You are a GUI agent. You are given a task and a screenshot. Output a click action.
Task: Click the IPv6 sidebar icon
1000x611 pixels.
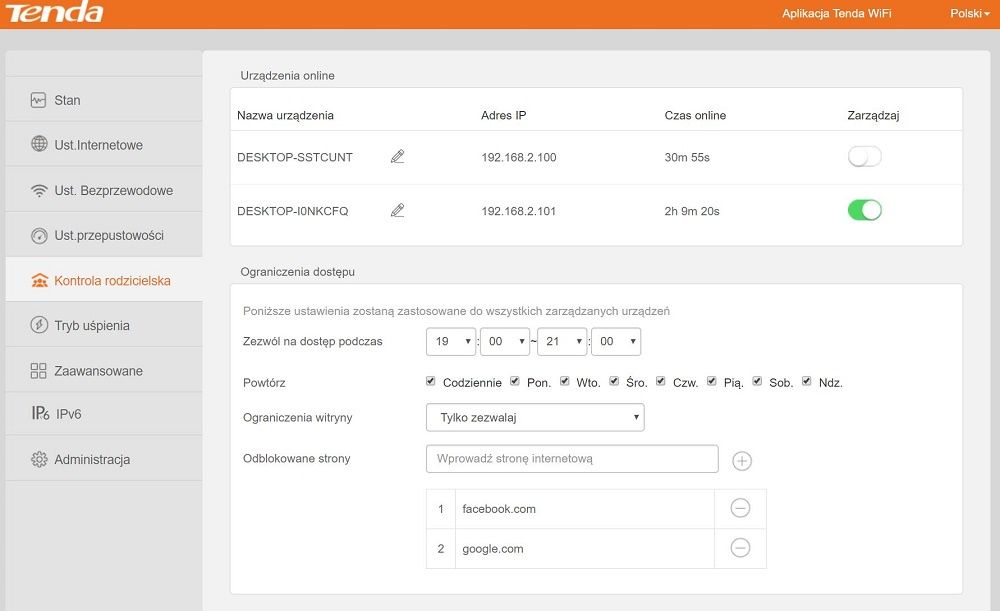(40, 413)
